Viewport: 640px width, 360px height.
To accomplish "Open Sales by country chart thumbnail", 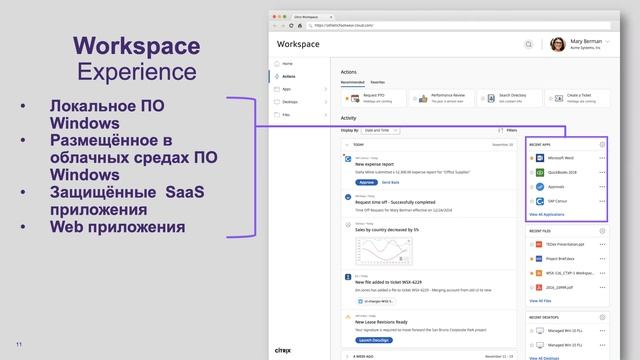I will pyautogui.click(x=384, y=251).
